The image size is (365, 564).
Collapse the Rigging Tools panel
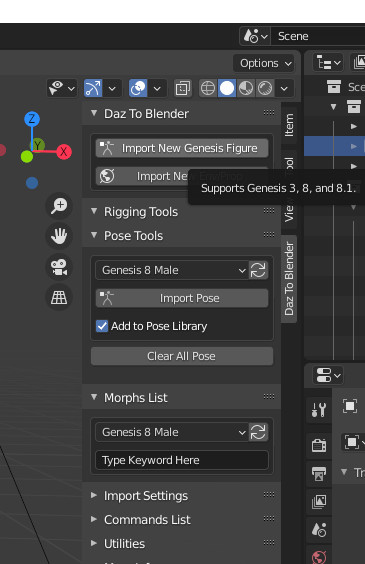click(94, 212)
